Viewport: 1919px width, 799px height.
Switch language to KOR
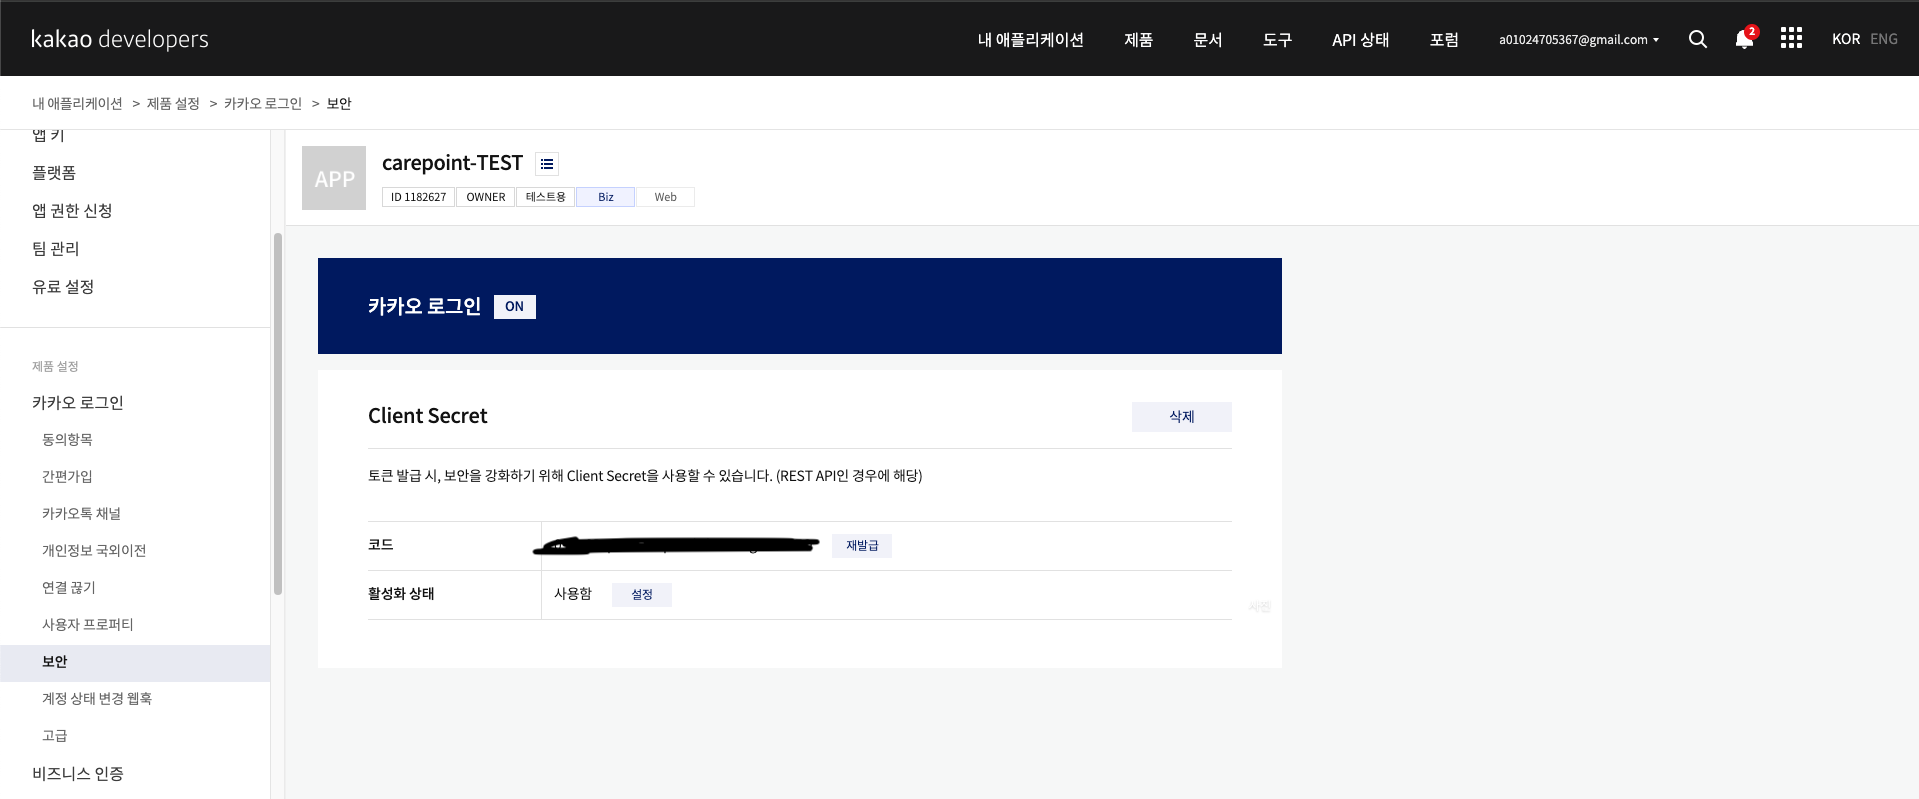1846,39
